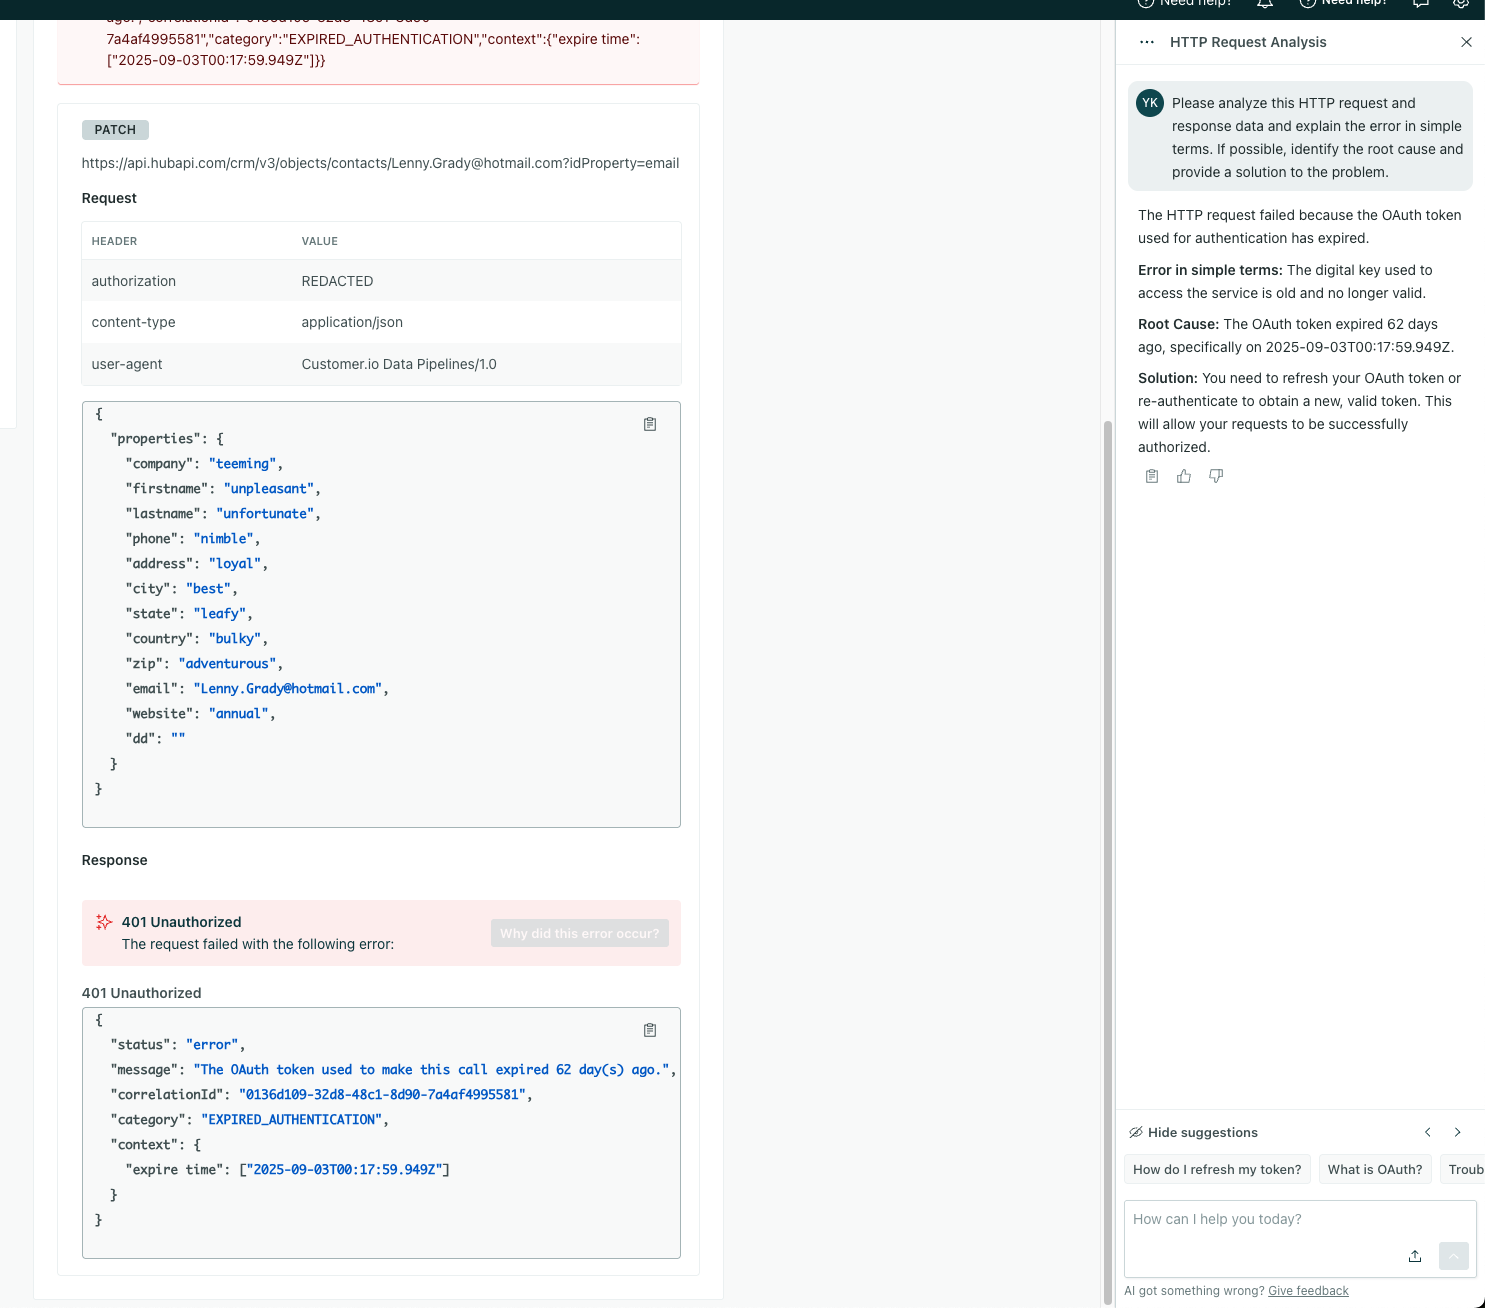Screen dimensions: 1485x1308
Task: Attach a file with the upload icon
Action: (1415, 1257)
